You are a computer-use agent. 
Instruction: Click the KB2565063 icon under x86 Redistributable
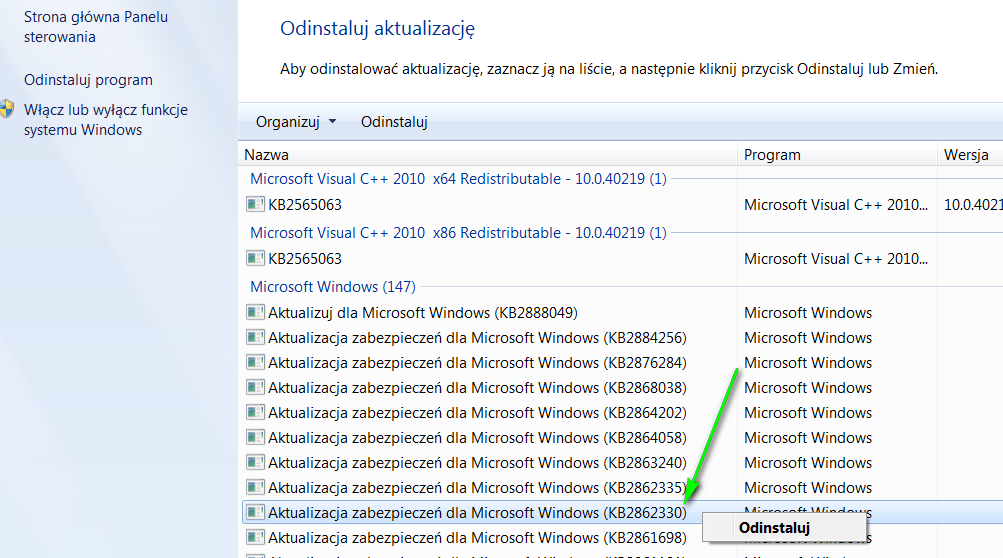[x=255, y=259]
